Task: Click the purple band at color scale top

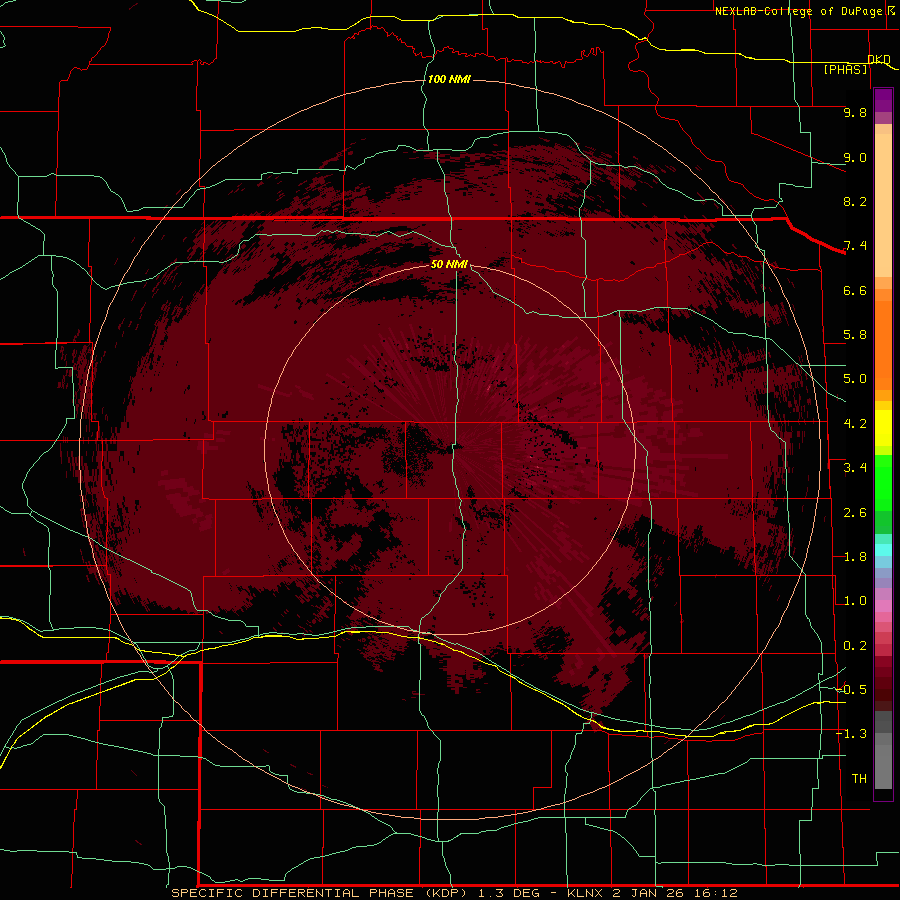Action: coord(883,100)
